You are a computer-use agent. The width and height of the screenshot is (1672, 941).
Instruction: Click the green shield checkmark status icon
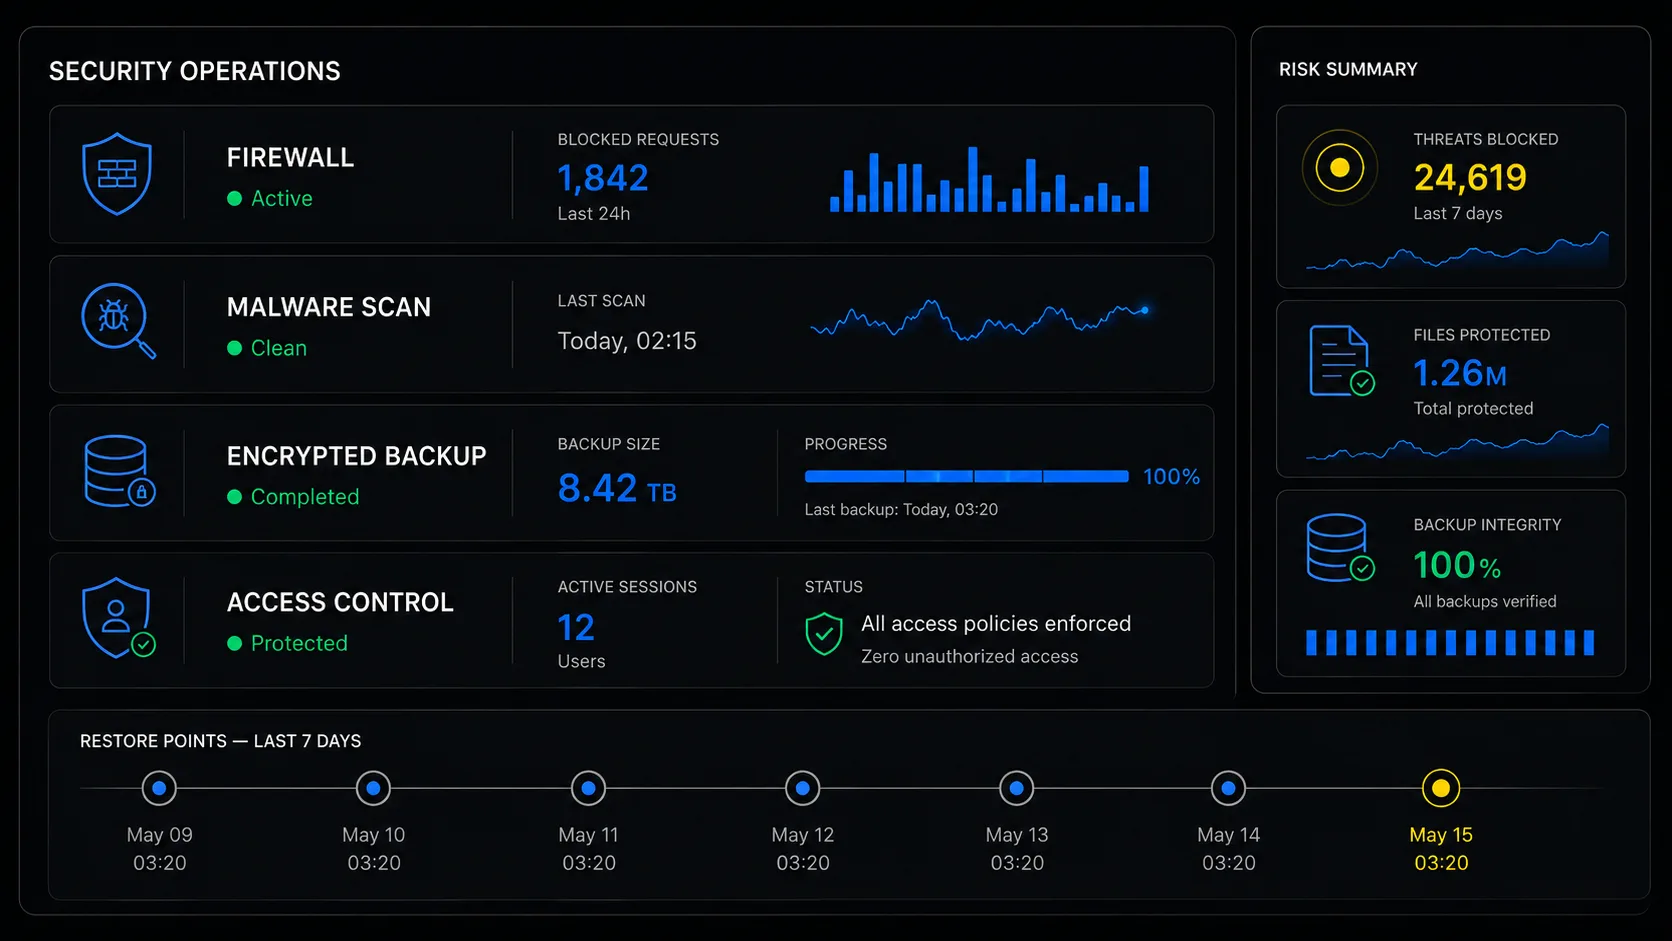pos(824,634)
